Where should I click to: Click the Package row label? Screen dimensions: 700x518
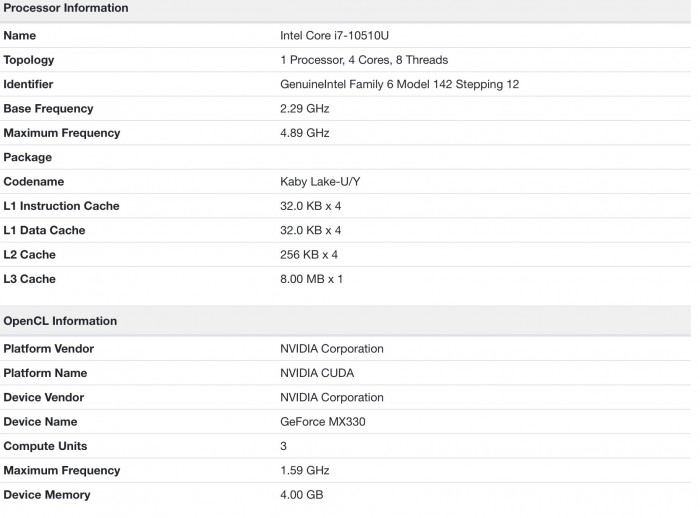point(28,157)
